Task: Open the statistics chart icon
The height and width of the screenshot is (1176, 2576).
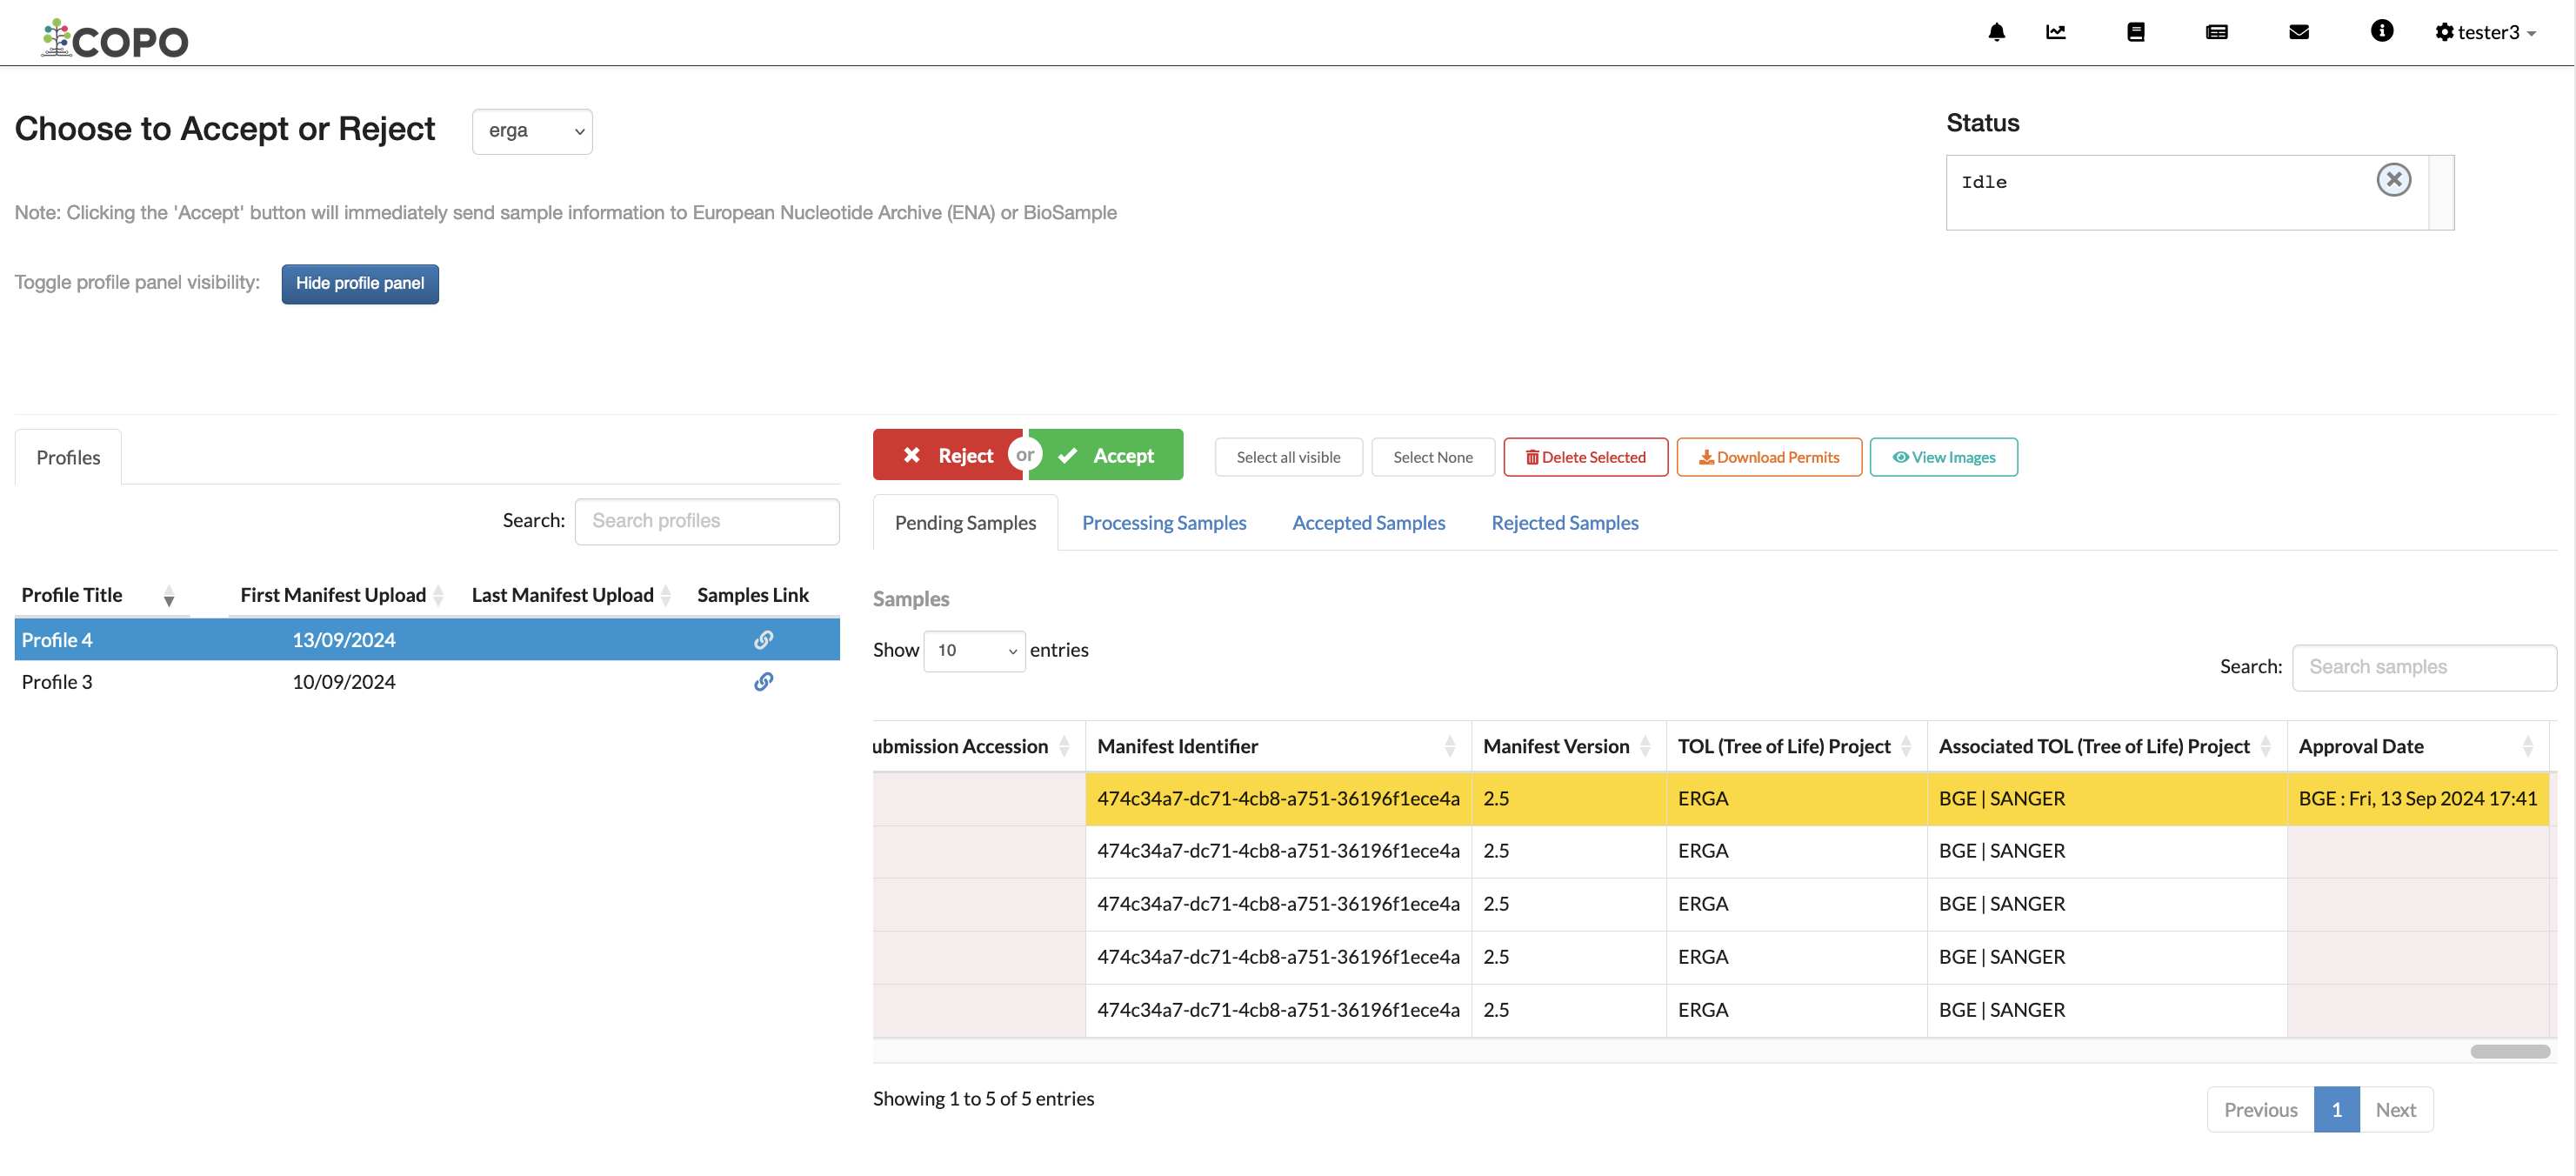Action: [x=2055, y=32]
